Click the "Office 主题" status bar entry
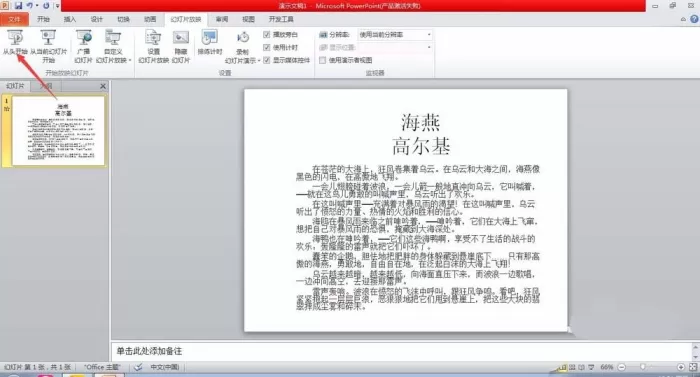The image size is (700, 377). click(x=103, y=367)
